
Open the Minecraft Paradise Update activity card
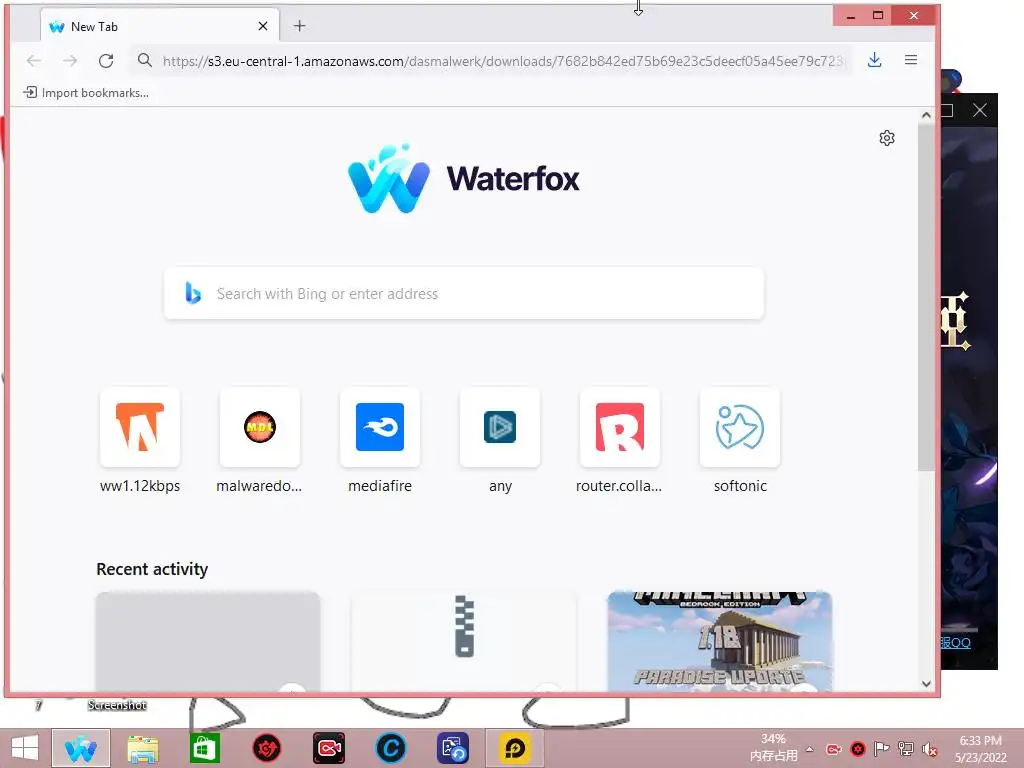point(720,641)
